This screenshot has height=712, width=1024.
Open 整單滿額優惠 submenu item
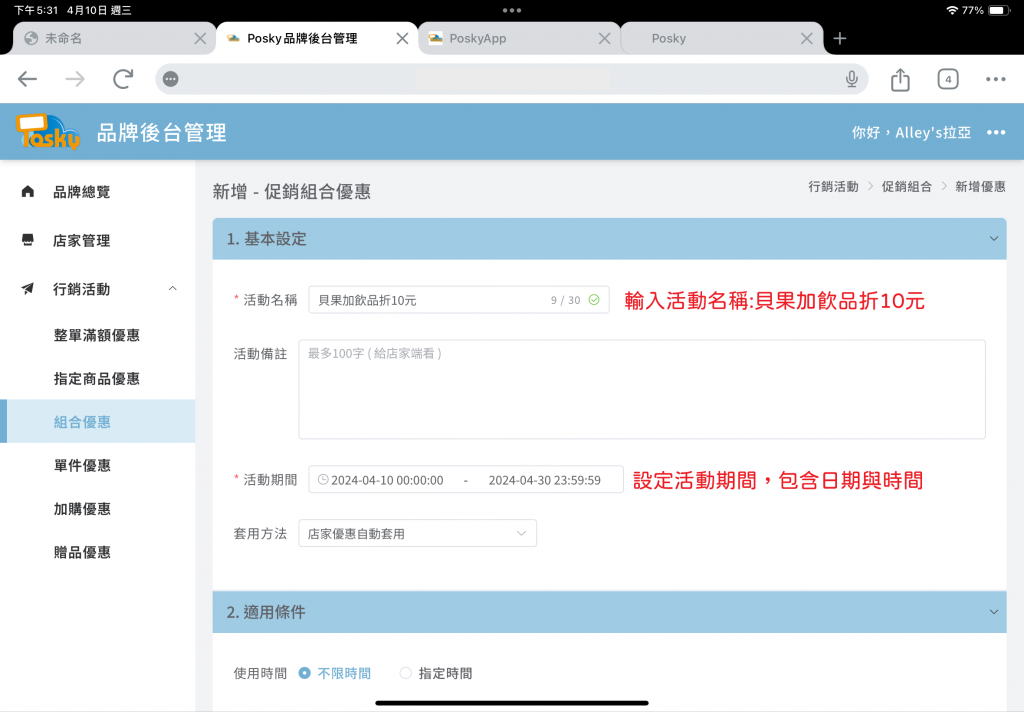(x=97, y=335)
